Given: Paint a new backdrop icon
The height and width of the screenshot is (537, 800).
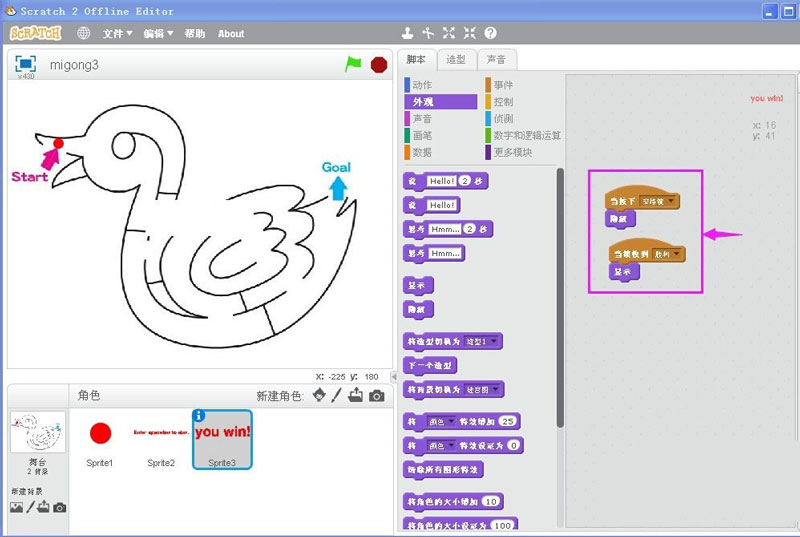Looking at the screenshot, I should tap(31, 506).
